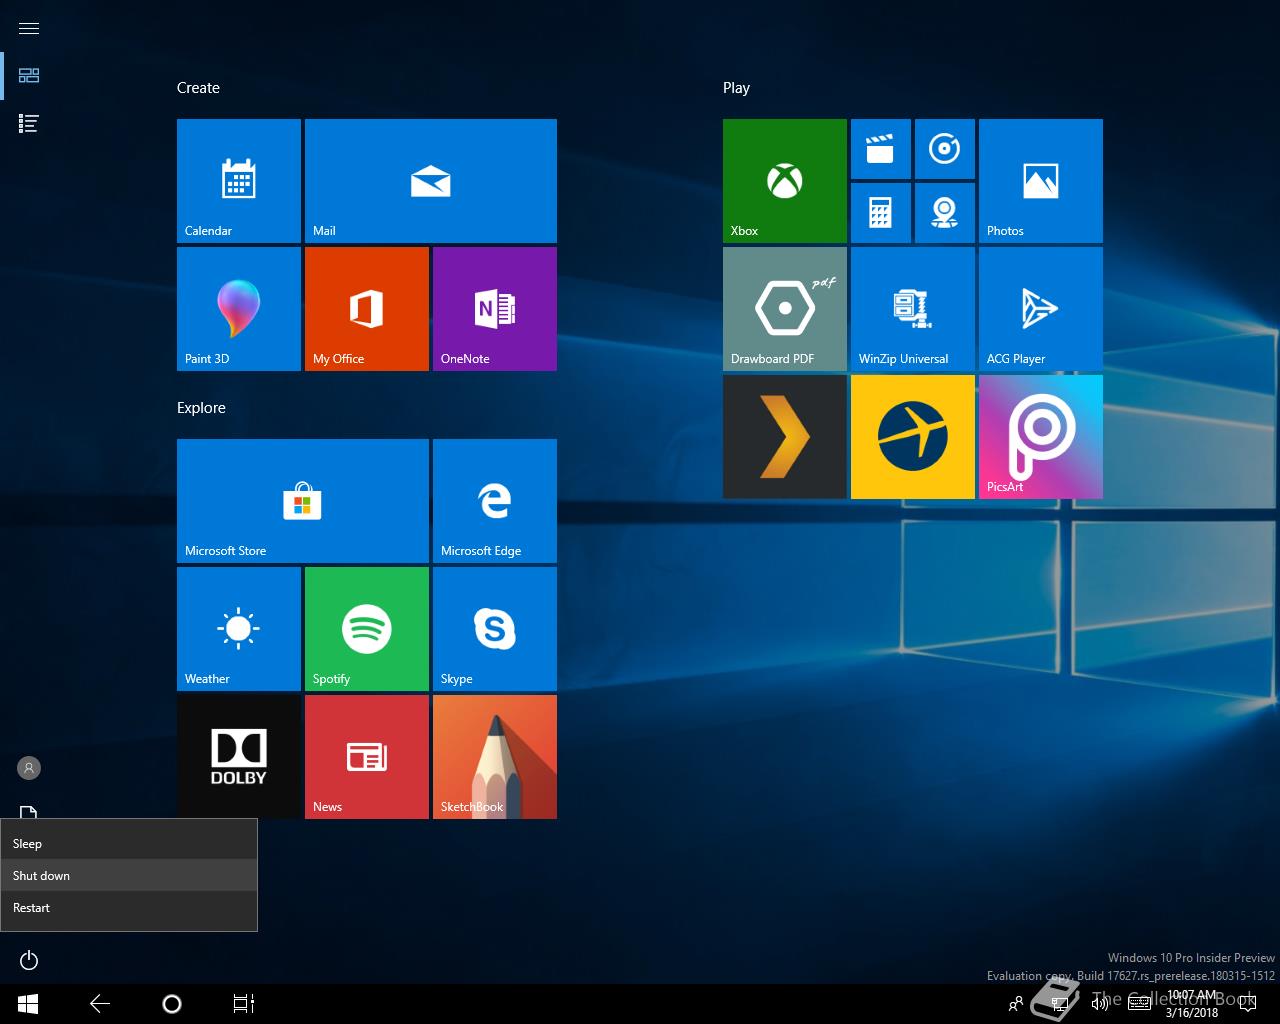Open the small Maps tile
The height and width of the screenshot is (1024, 1280).
pyautogui.click(x=945, y=213)
